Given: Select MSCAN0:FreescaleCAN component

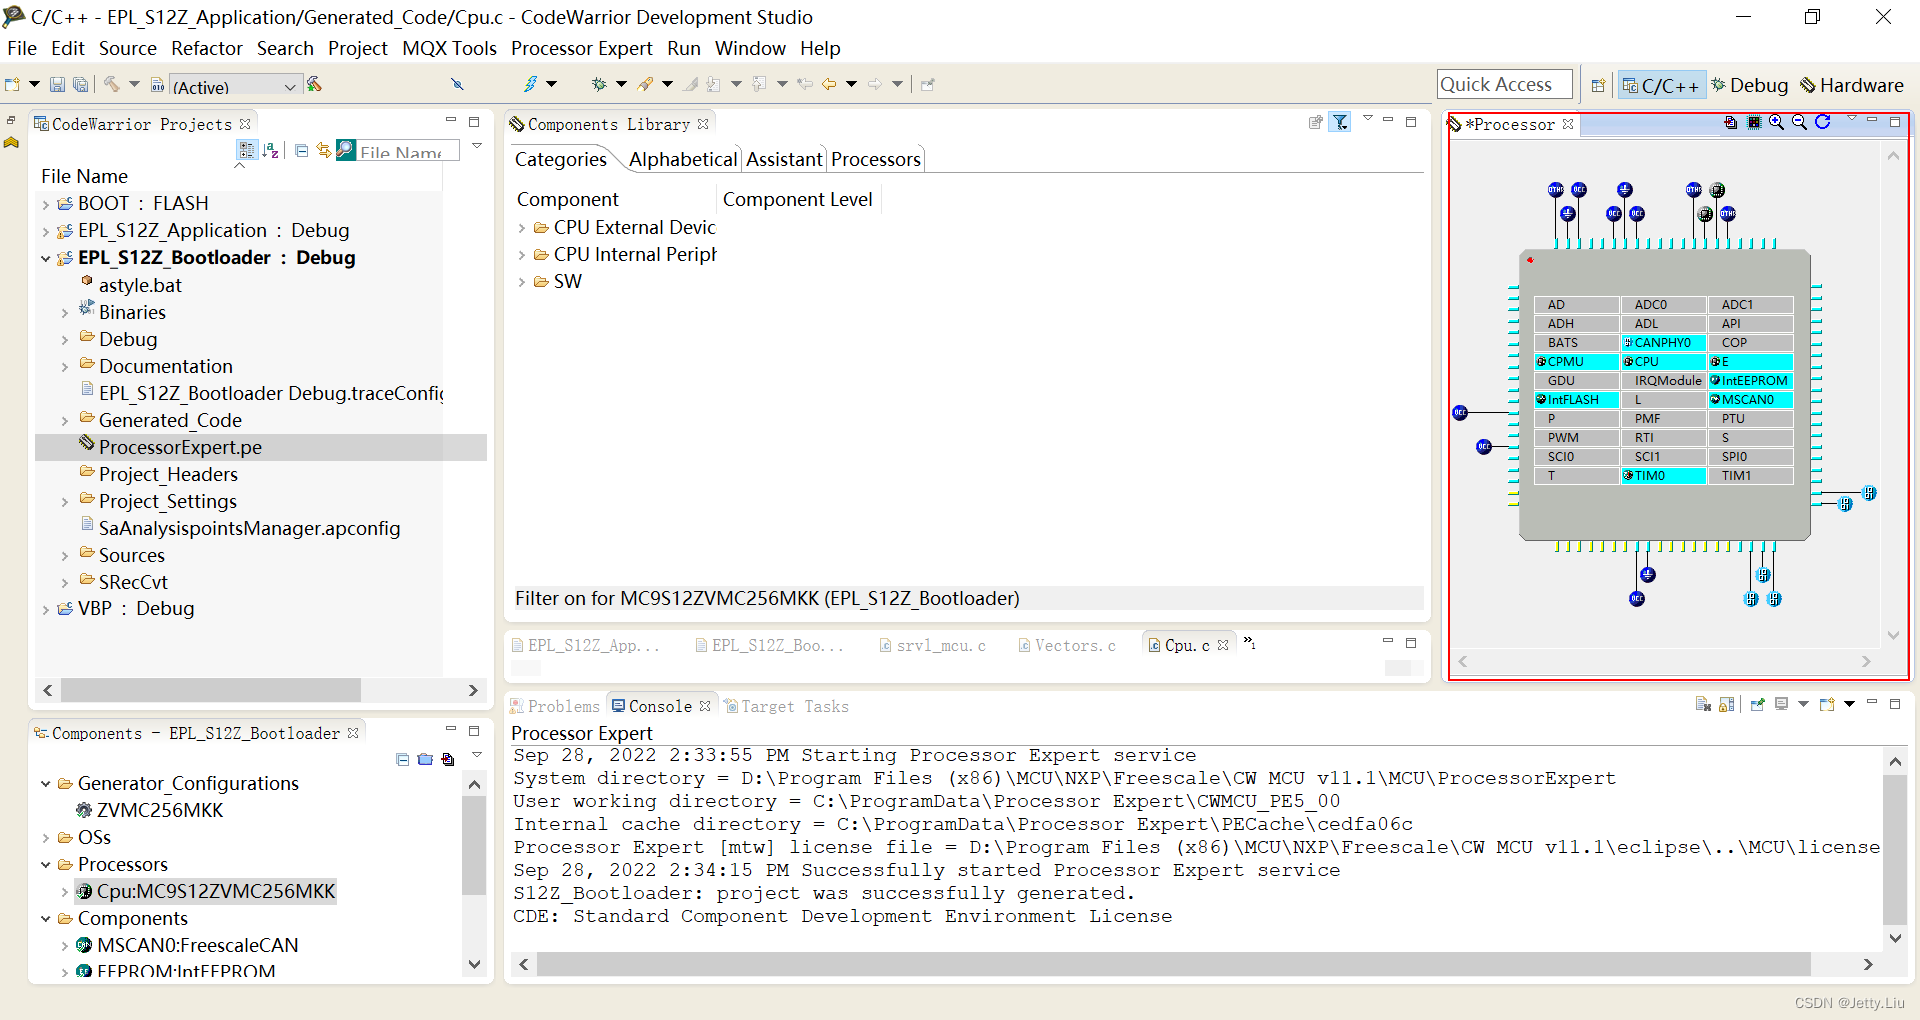Looking at the screenshot, I should tap(187, 945).
